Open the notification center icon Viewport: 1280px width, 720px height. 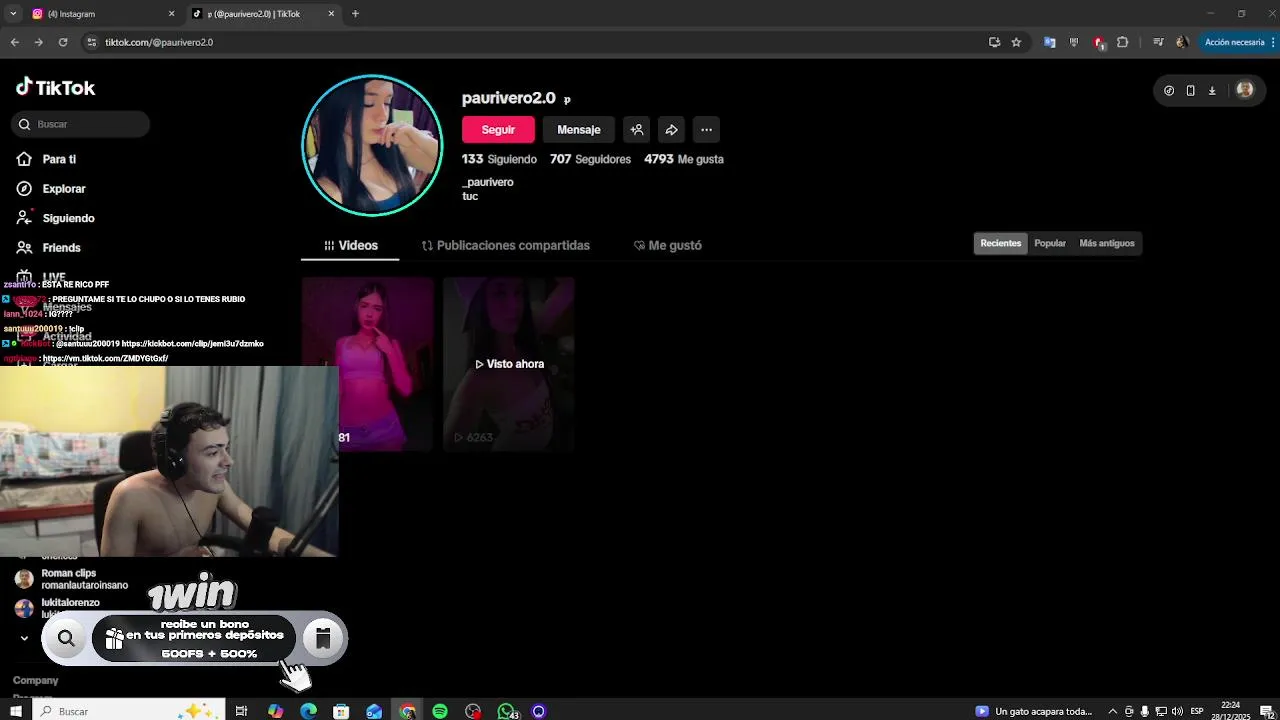[1267, 711]
